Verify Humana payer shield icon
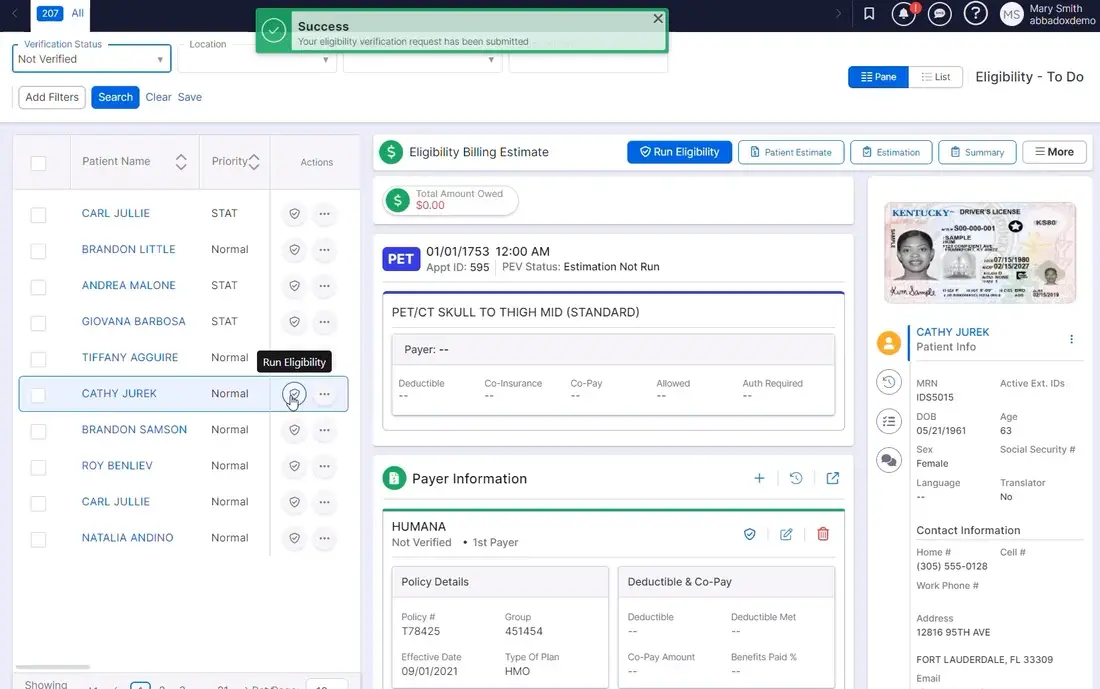Screen dimensions: 1100x689 [x=749, y=535]
